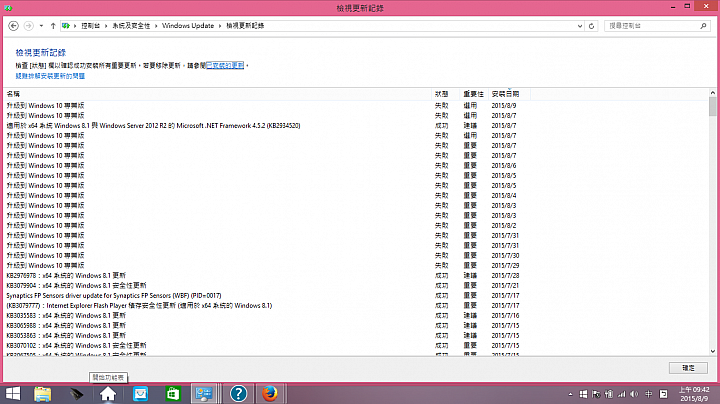Open the home icon app on taskbar

[108, 394]
